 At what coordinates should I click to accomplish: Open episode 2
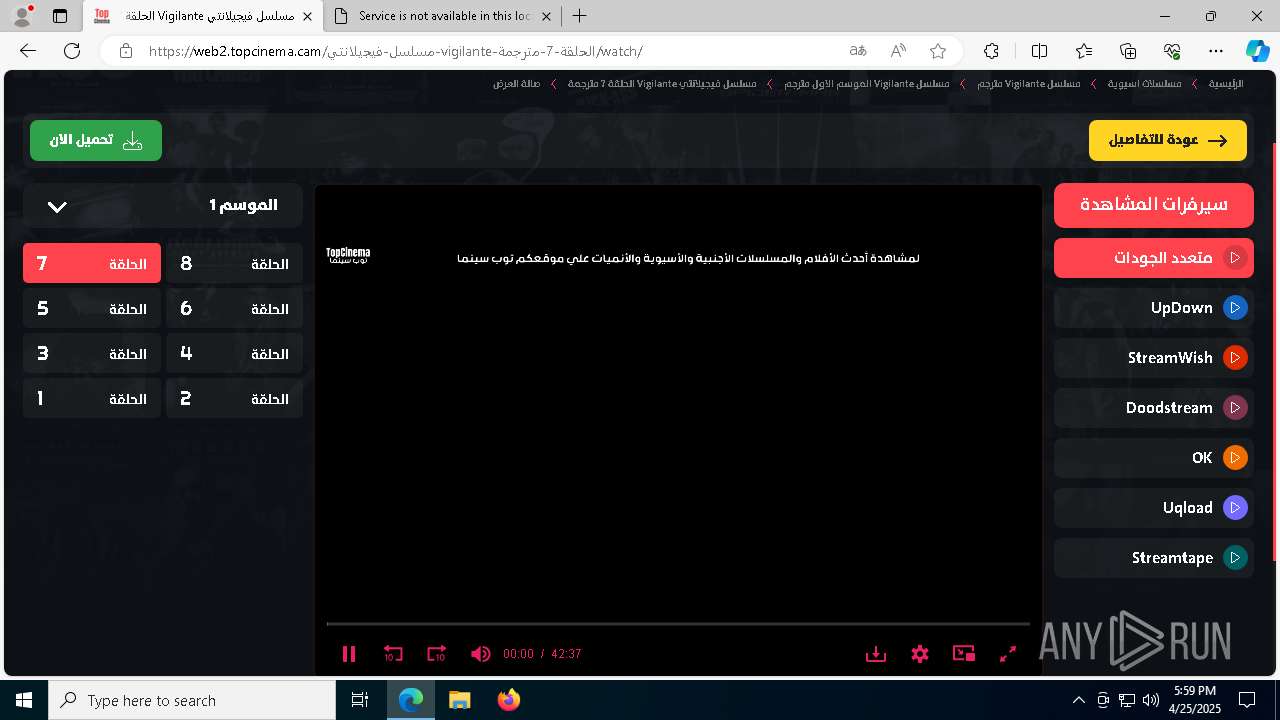coord(235,399)
